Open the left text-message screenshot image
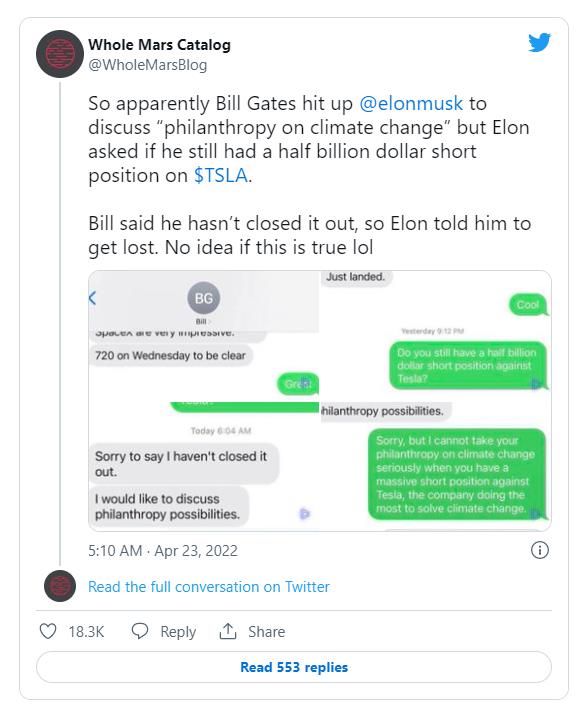Screen dimensions: 585x725 click(x=203, y=400)
